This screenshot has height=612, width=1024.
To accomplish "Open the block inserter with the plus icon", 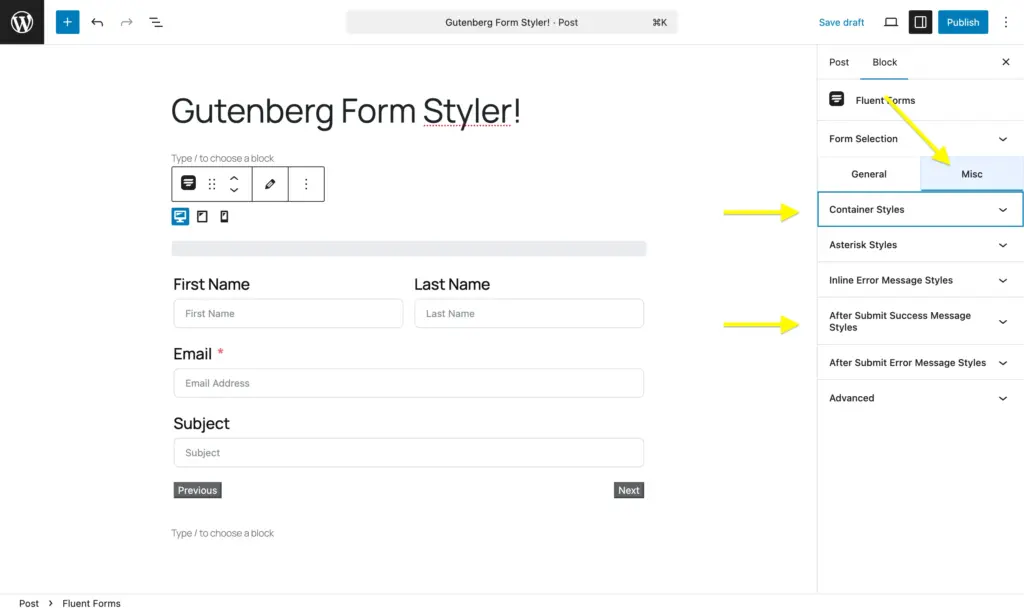I will (66, 22).
